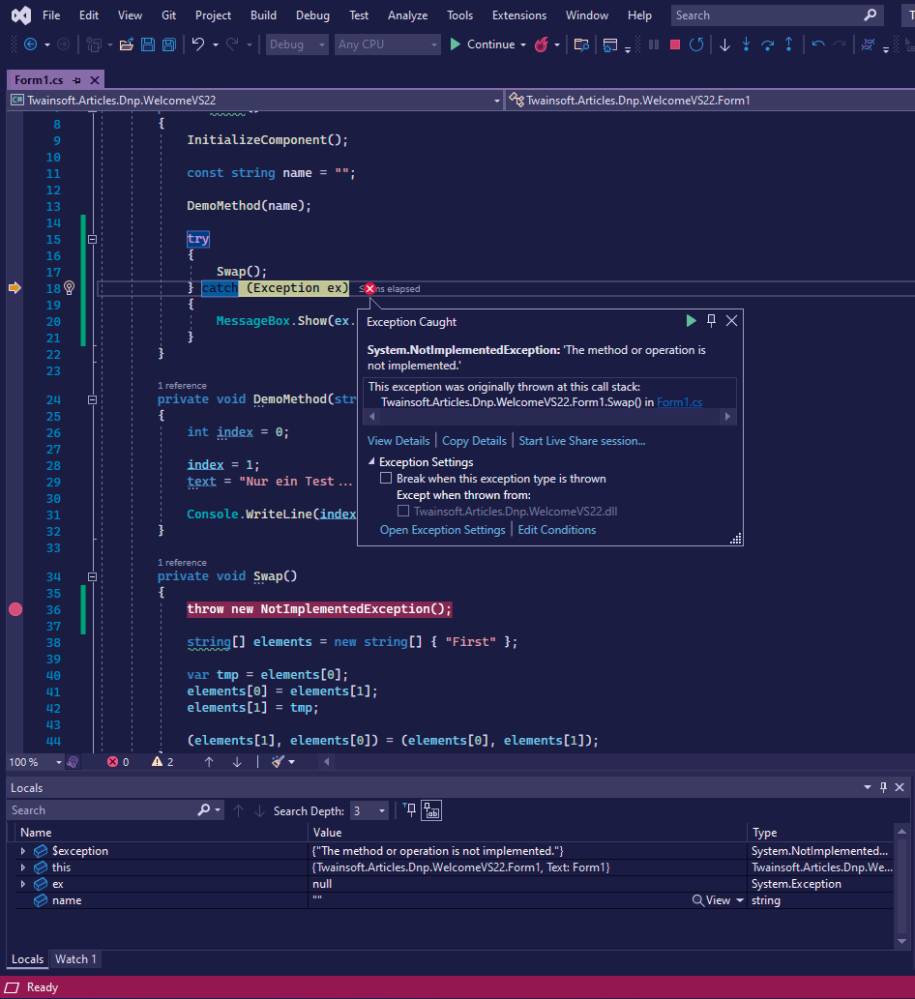Stop debugging with the red square
The height and width of the screenshot is (999, 915).
pos(675,45)
